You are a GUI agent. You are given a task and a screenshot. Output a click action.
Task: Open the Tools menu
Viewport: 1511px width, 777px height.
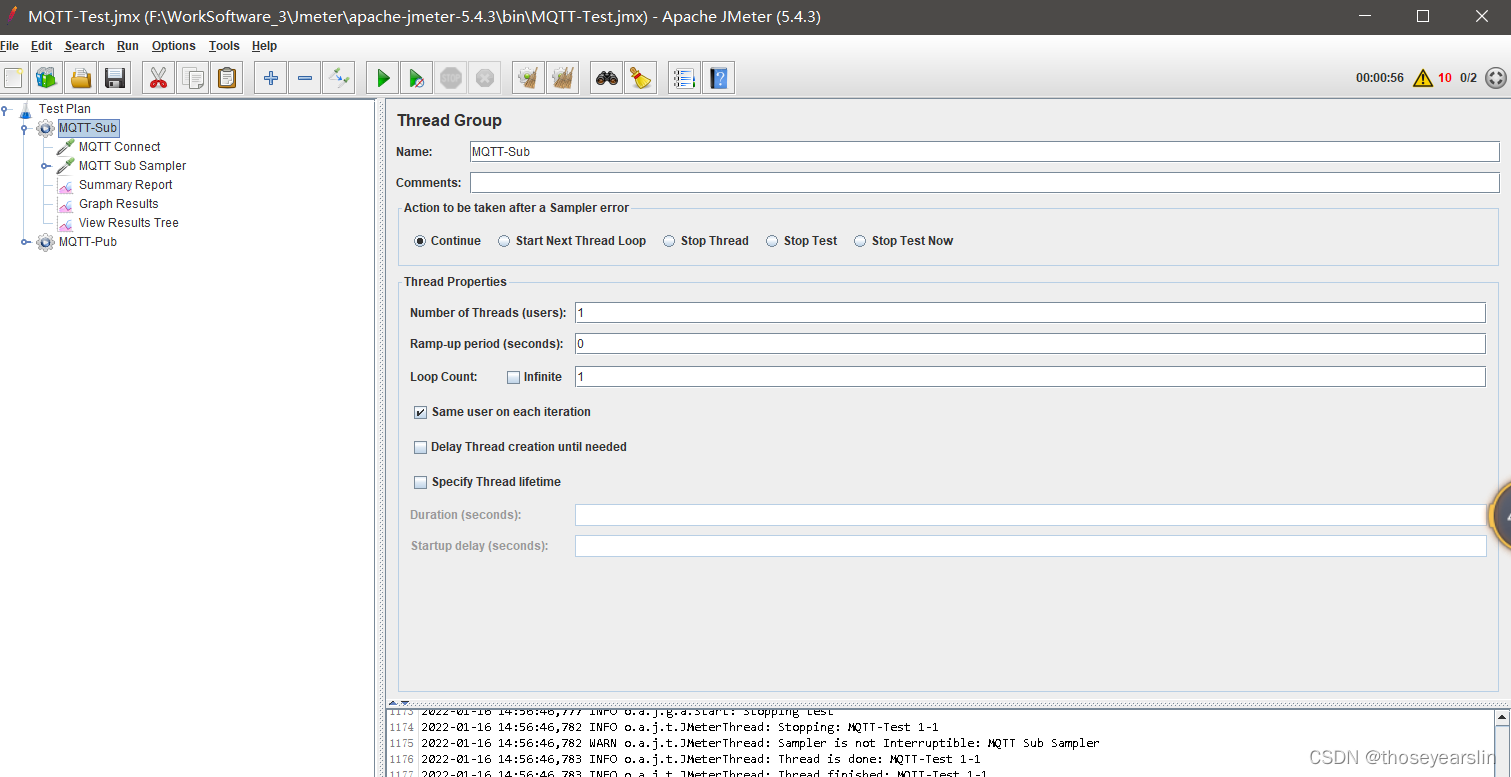click(x=224, y=46)
